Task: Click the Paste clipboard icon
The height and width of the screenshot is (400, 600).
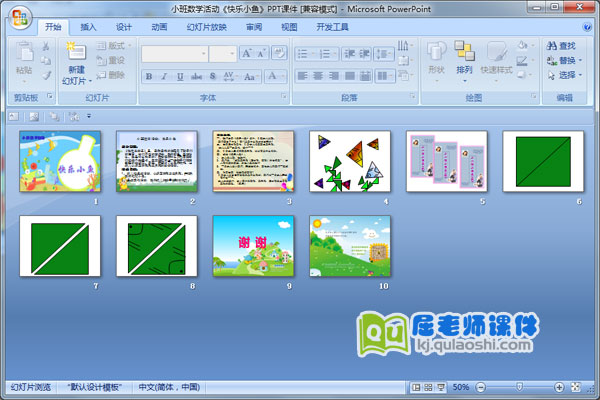Action: (24, 52)
